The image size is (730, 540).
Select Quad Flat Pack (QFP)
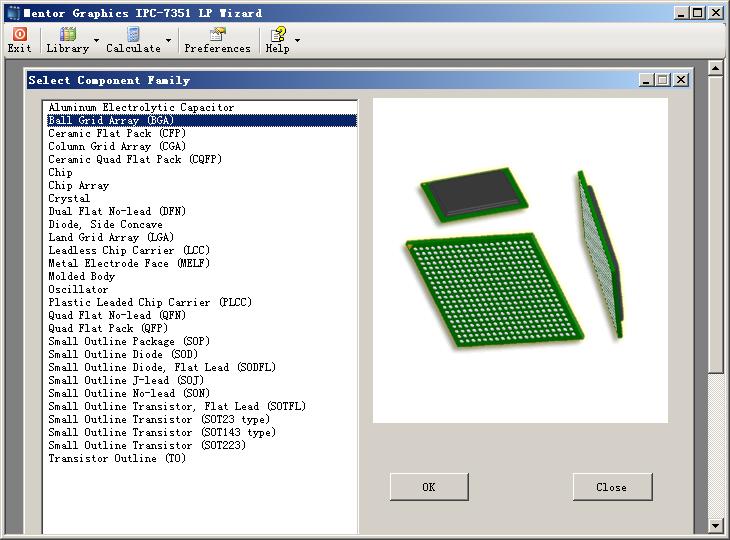(x=202, y=329)
